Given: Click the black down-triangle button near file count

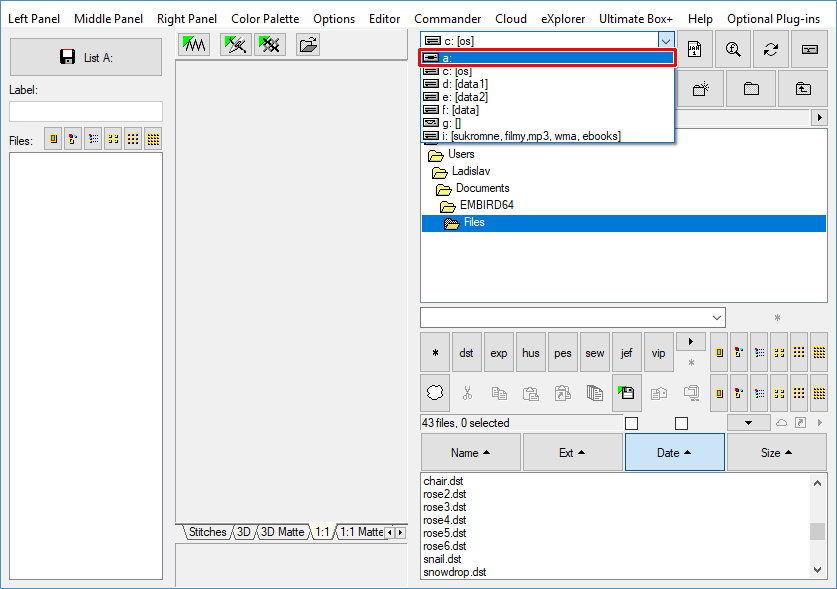Looking at the screenshot, I should point(748,423).
